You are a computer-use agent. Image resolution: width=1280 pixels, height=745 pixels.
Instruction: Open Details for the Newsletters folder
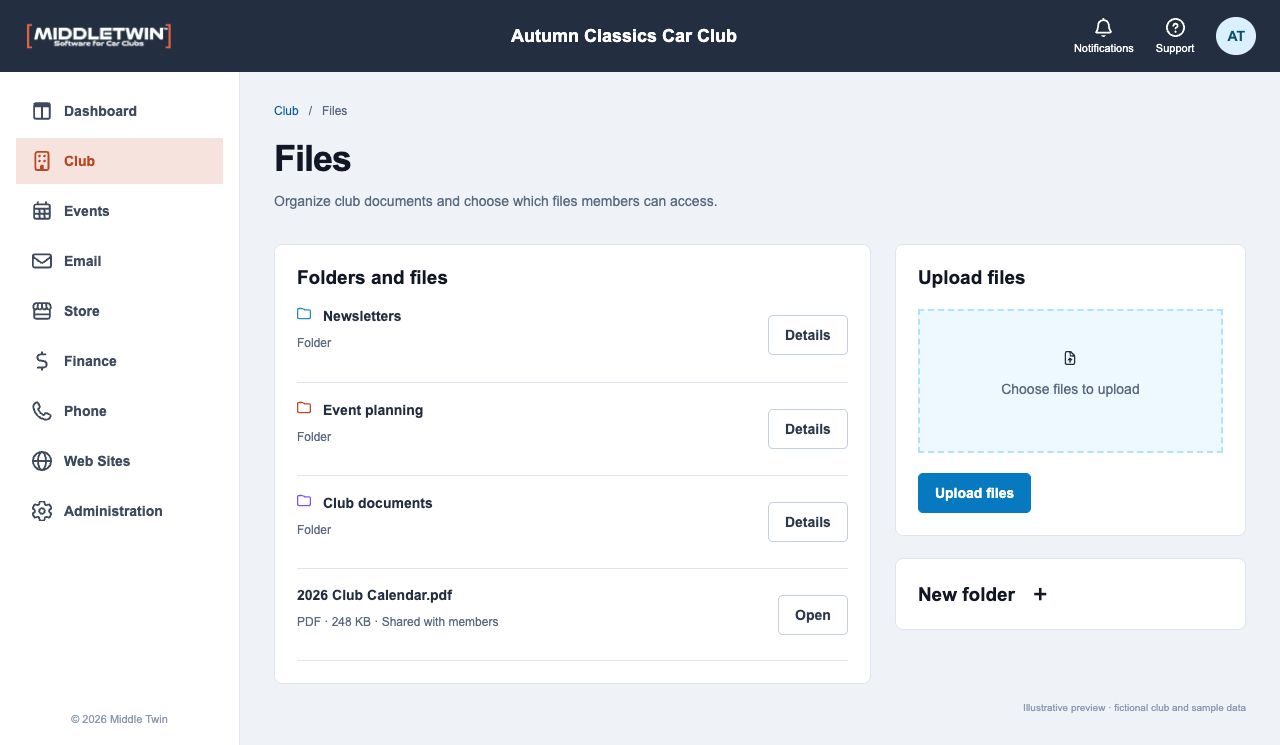pyautogui.click(x=808, y=335)
